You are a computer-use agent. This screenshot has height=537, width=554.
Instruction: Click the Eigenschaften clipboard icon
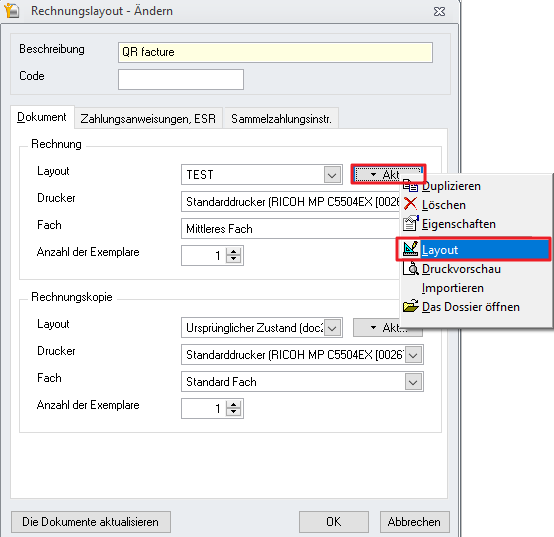click(410, 223)
